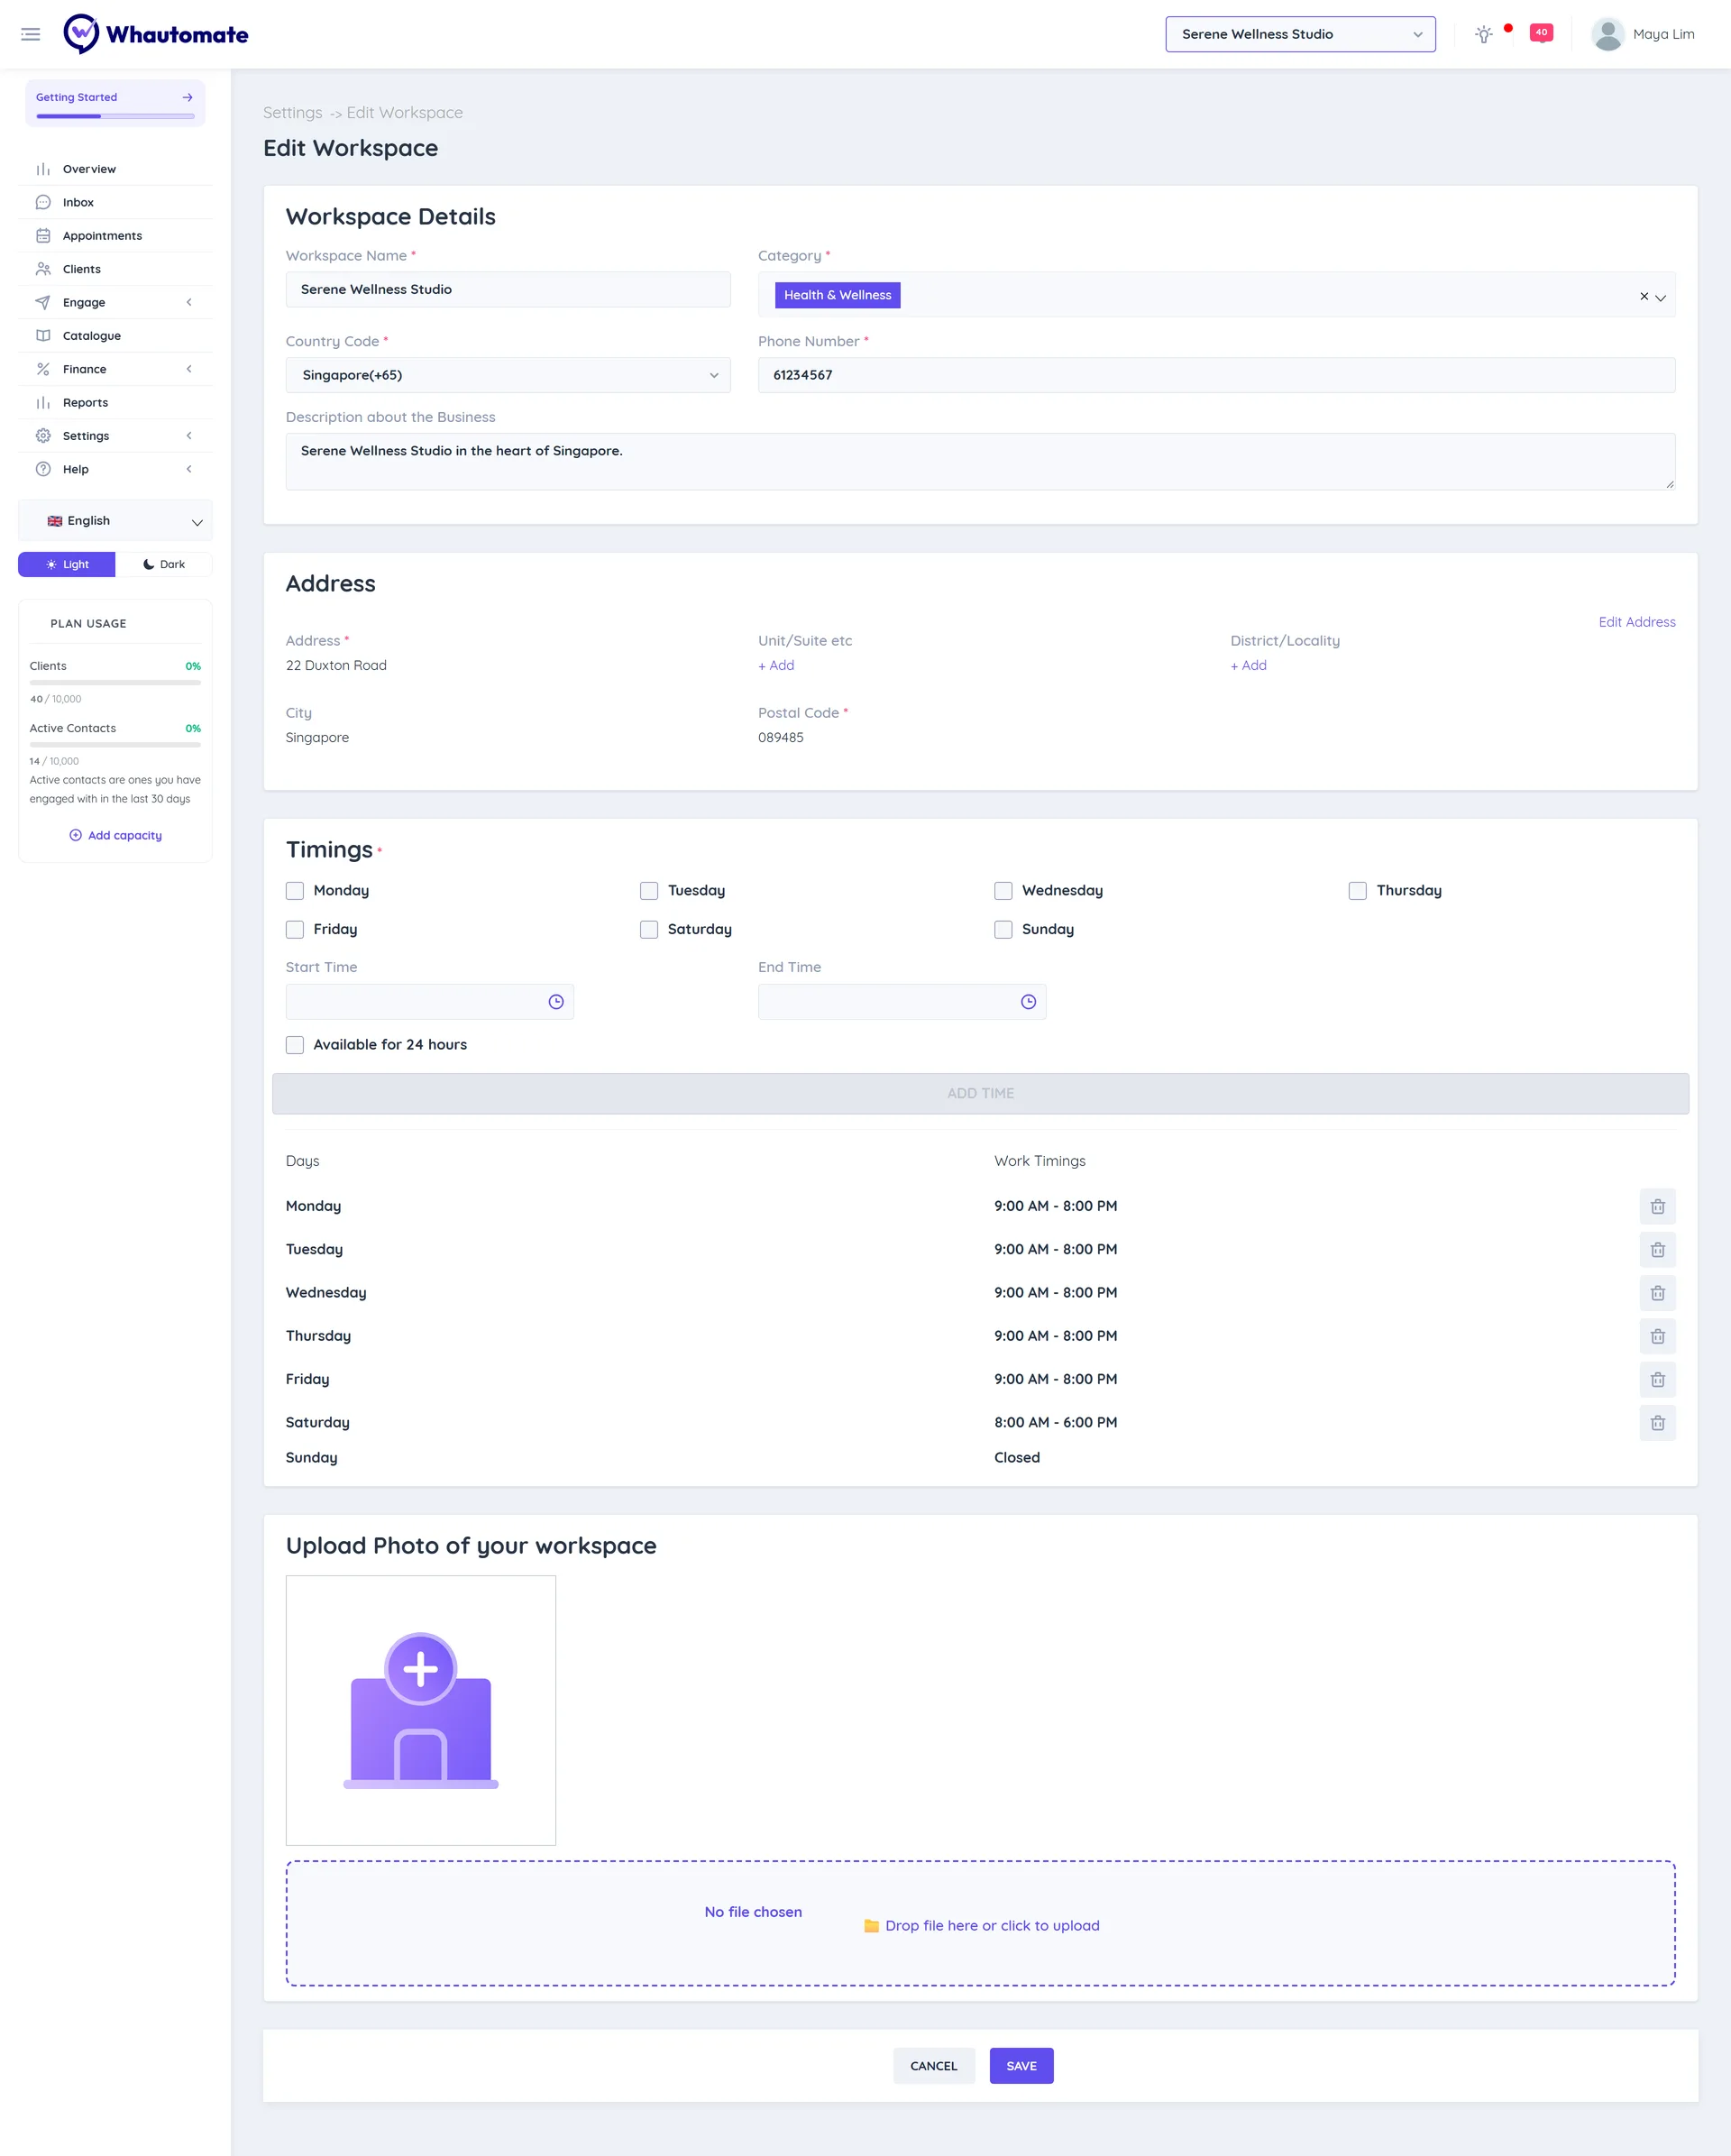Check the Friday checkbox
1731x2156 pixels.
coord(295,930)
